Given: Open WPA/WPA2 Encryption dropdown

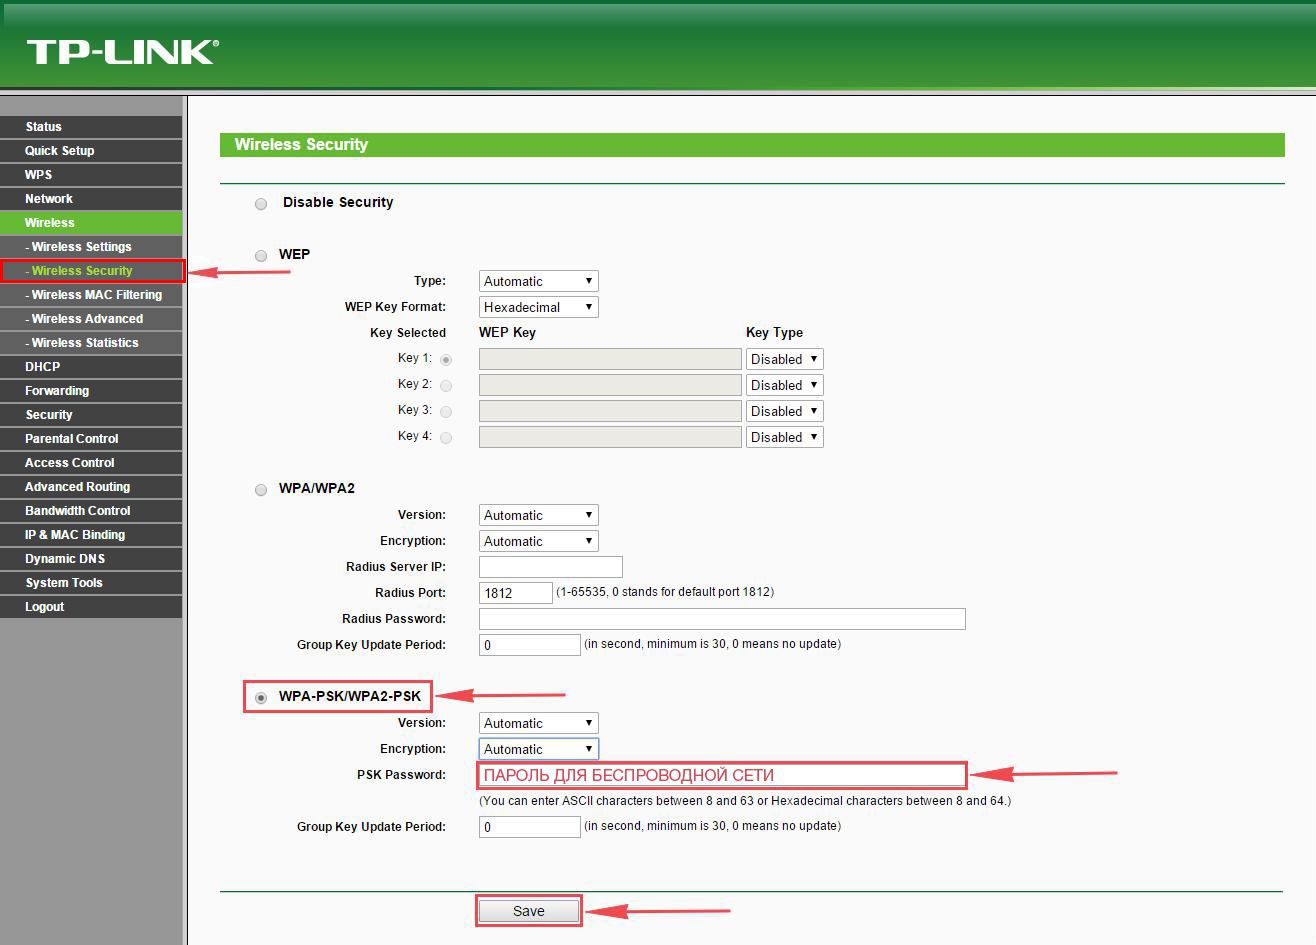Looking at the screenshot, I should click(x=539, y=541).
